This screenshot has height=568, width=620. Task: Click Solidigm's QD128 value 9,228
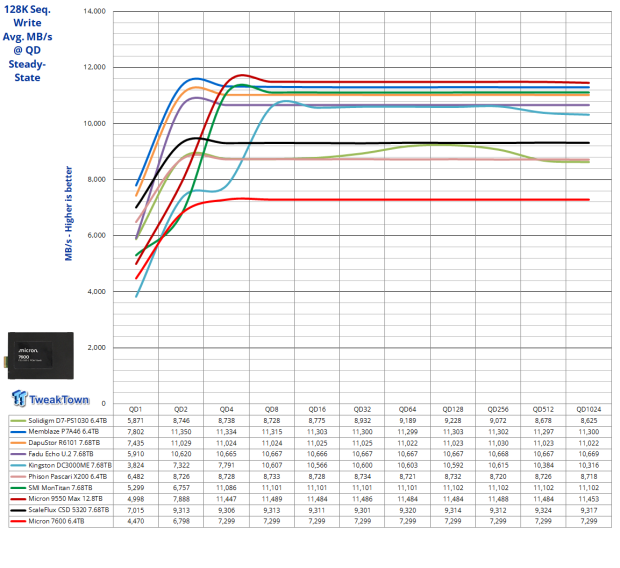[x=453, y=421]
